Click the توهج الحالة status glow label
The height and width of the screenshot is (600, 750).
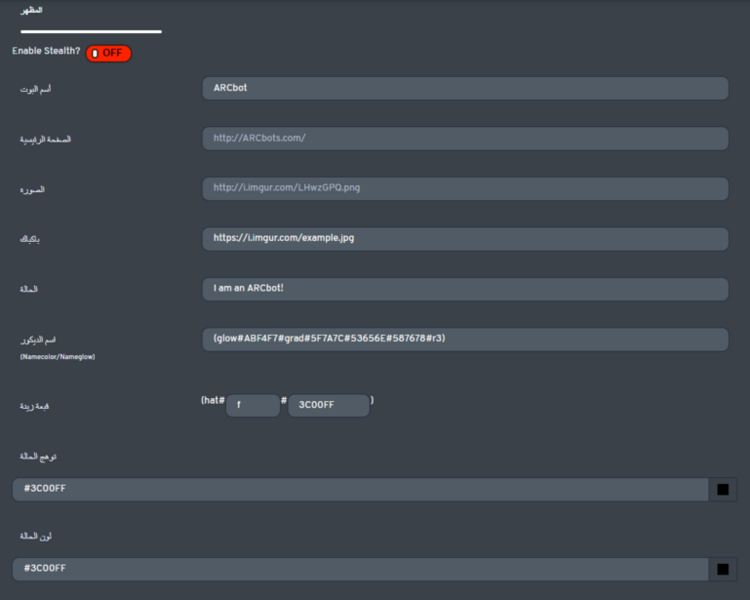38,456
